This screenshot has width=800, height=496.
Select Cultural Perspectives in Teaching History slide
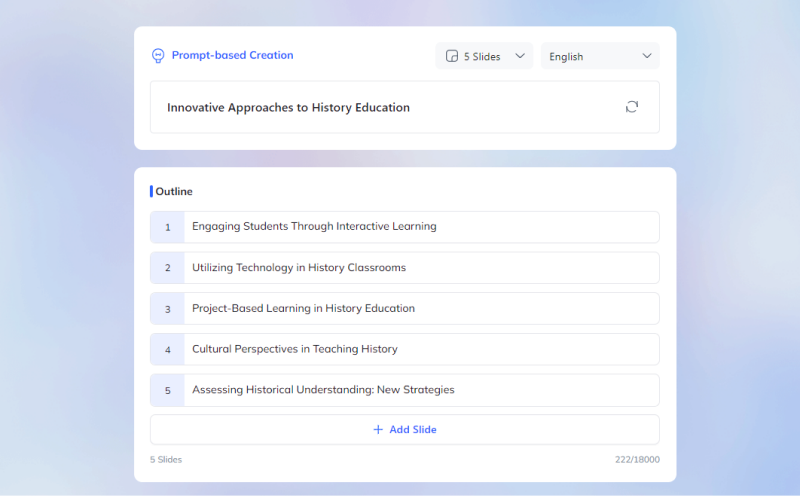click(x=295, y=350)
